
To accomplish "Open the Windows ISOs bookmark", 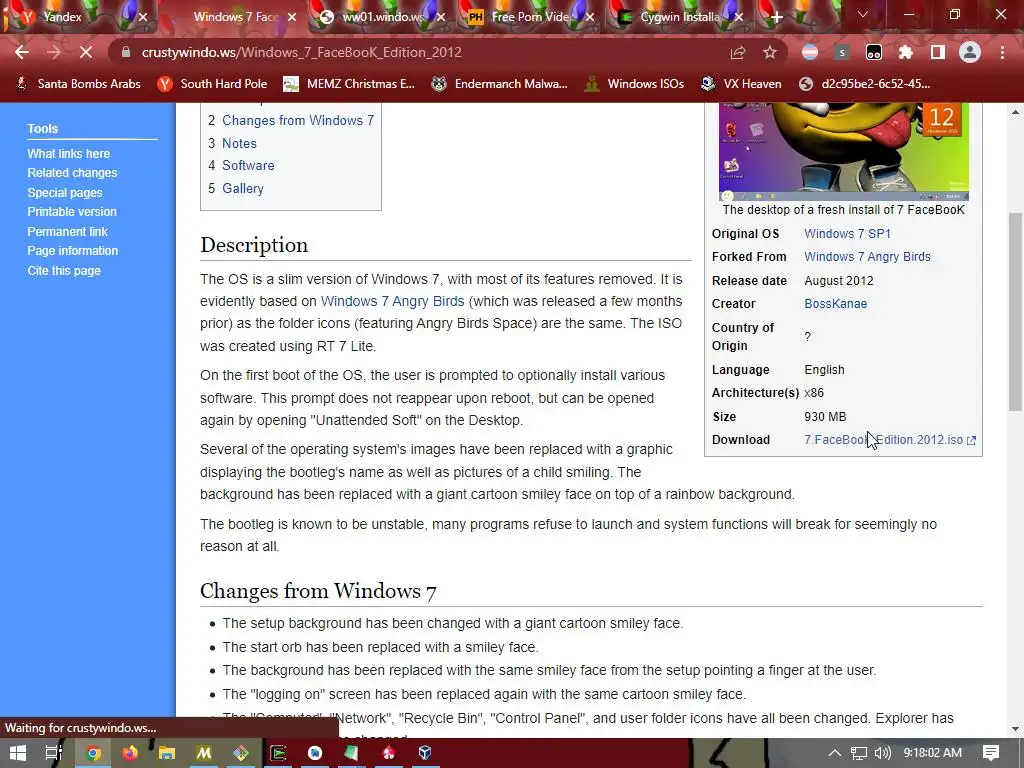I will pos(634,84).
